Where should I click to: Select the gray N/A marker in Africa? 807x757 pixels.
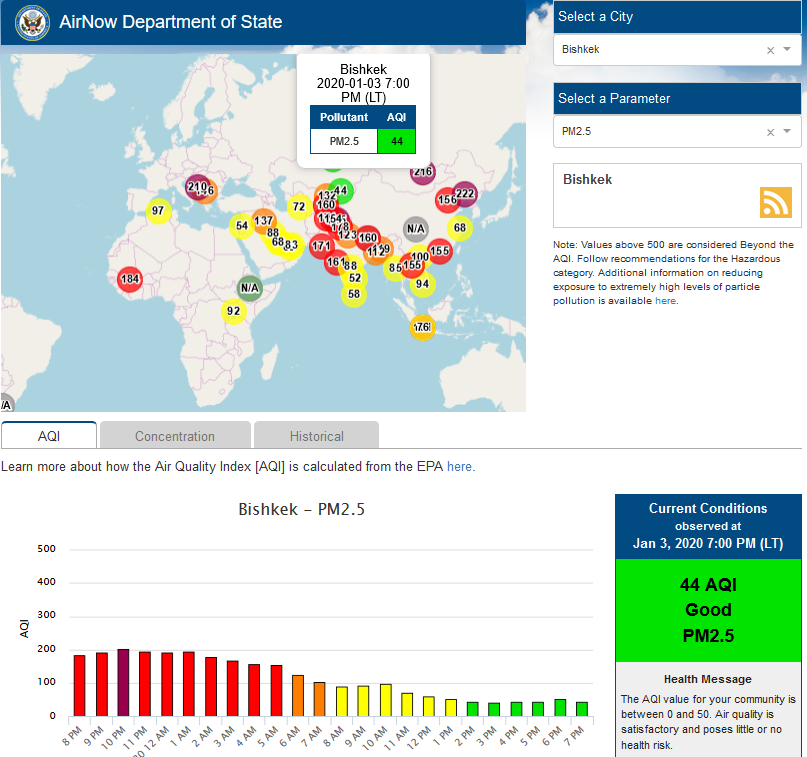tap(250, 288)
